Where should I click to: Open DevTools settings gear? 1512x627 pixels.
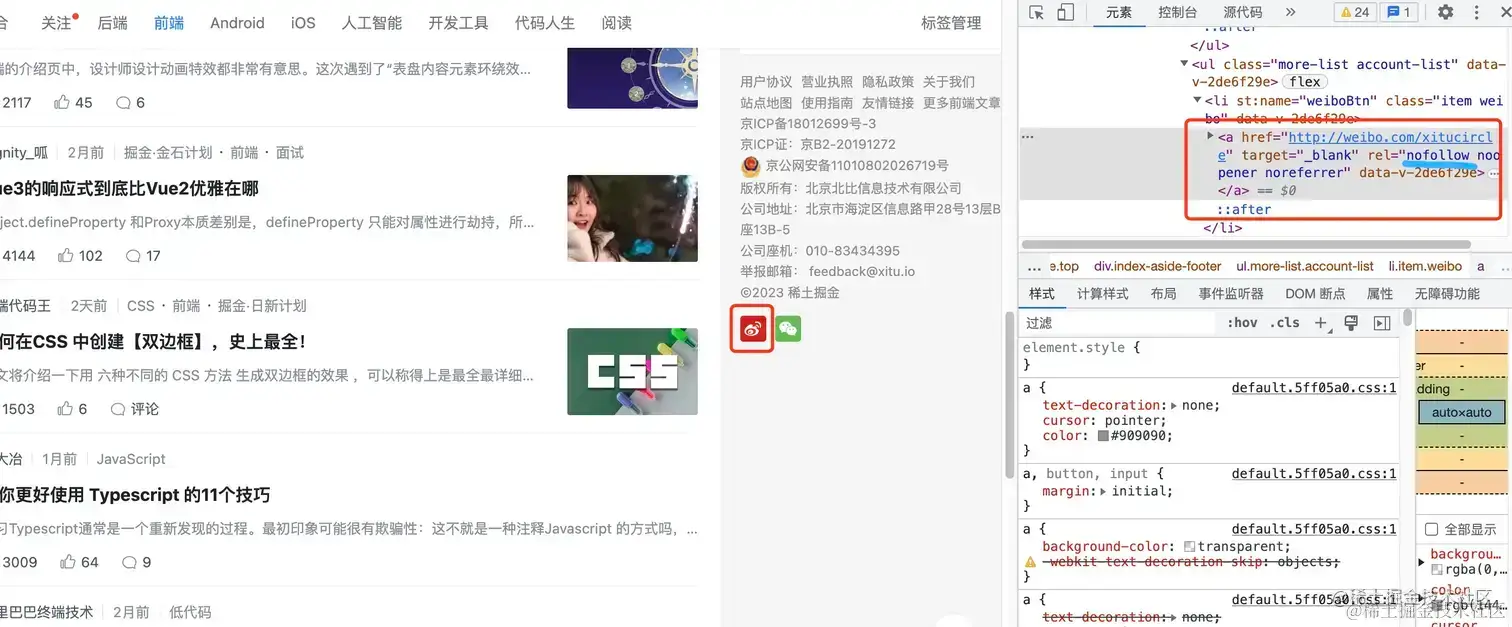pyautogui.click(x=1445, y=12)
